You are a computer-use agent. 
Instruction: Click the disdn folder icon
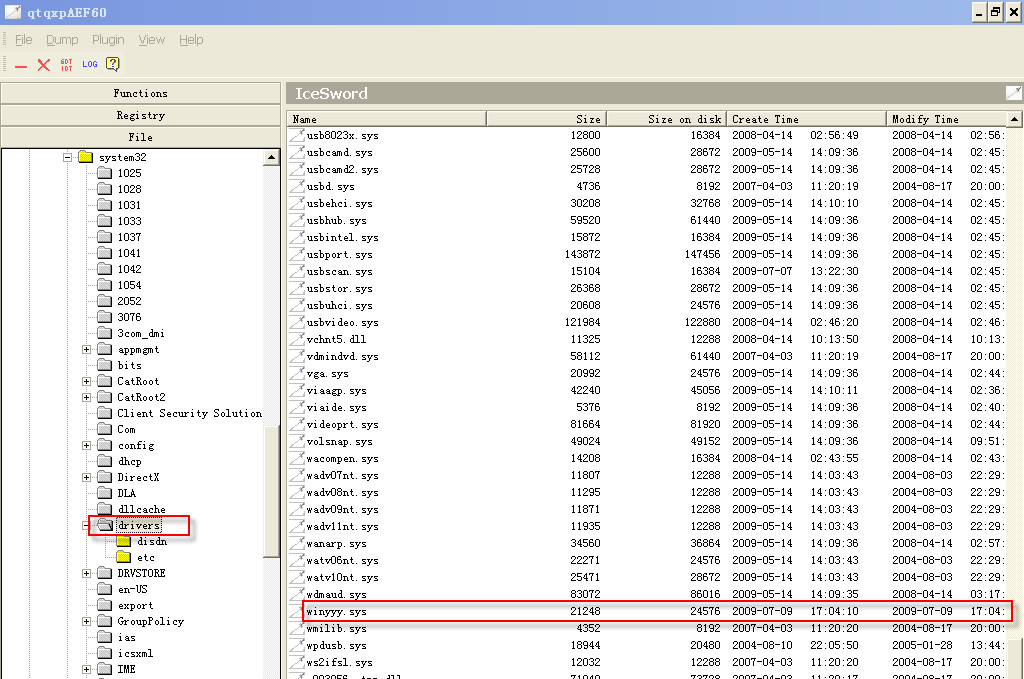pyautogui.click(x=124, y=541)
